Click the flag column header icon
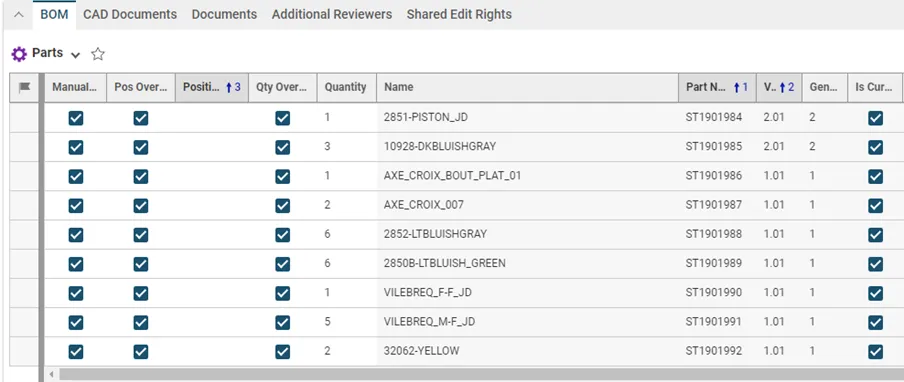Screen dimensions: 904x382 (24, 88)
